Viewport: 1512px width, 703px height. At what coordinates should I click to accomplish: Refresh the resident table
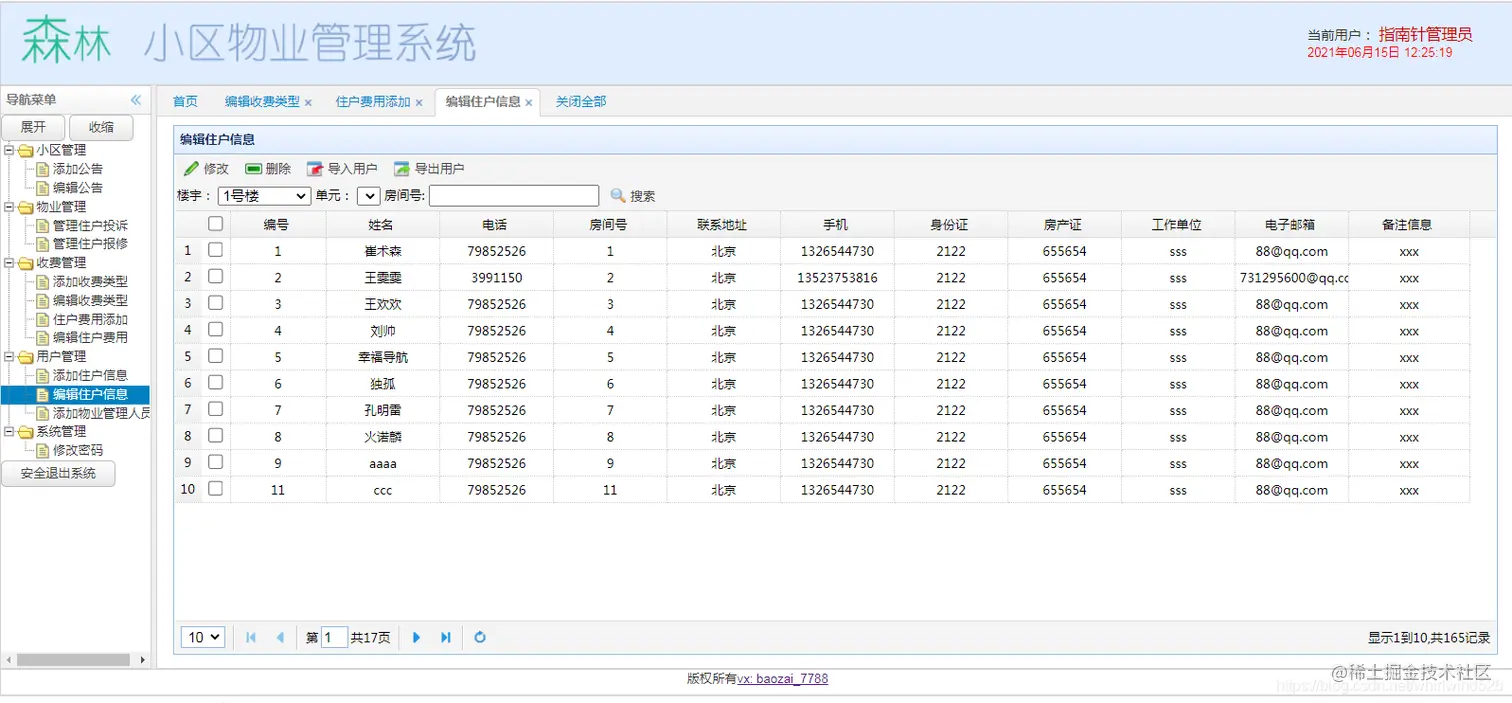(x=480, y=637)
